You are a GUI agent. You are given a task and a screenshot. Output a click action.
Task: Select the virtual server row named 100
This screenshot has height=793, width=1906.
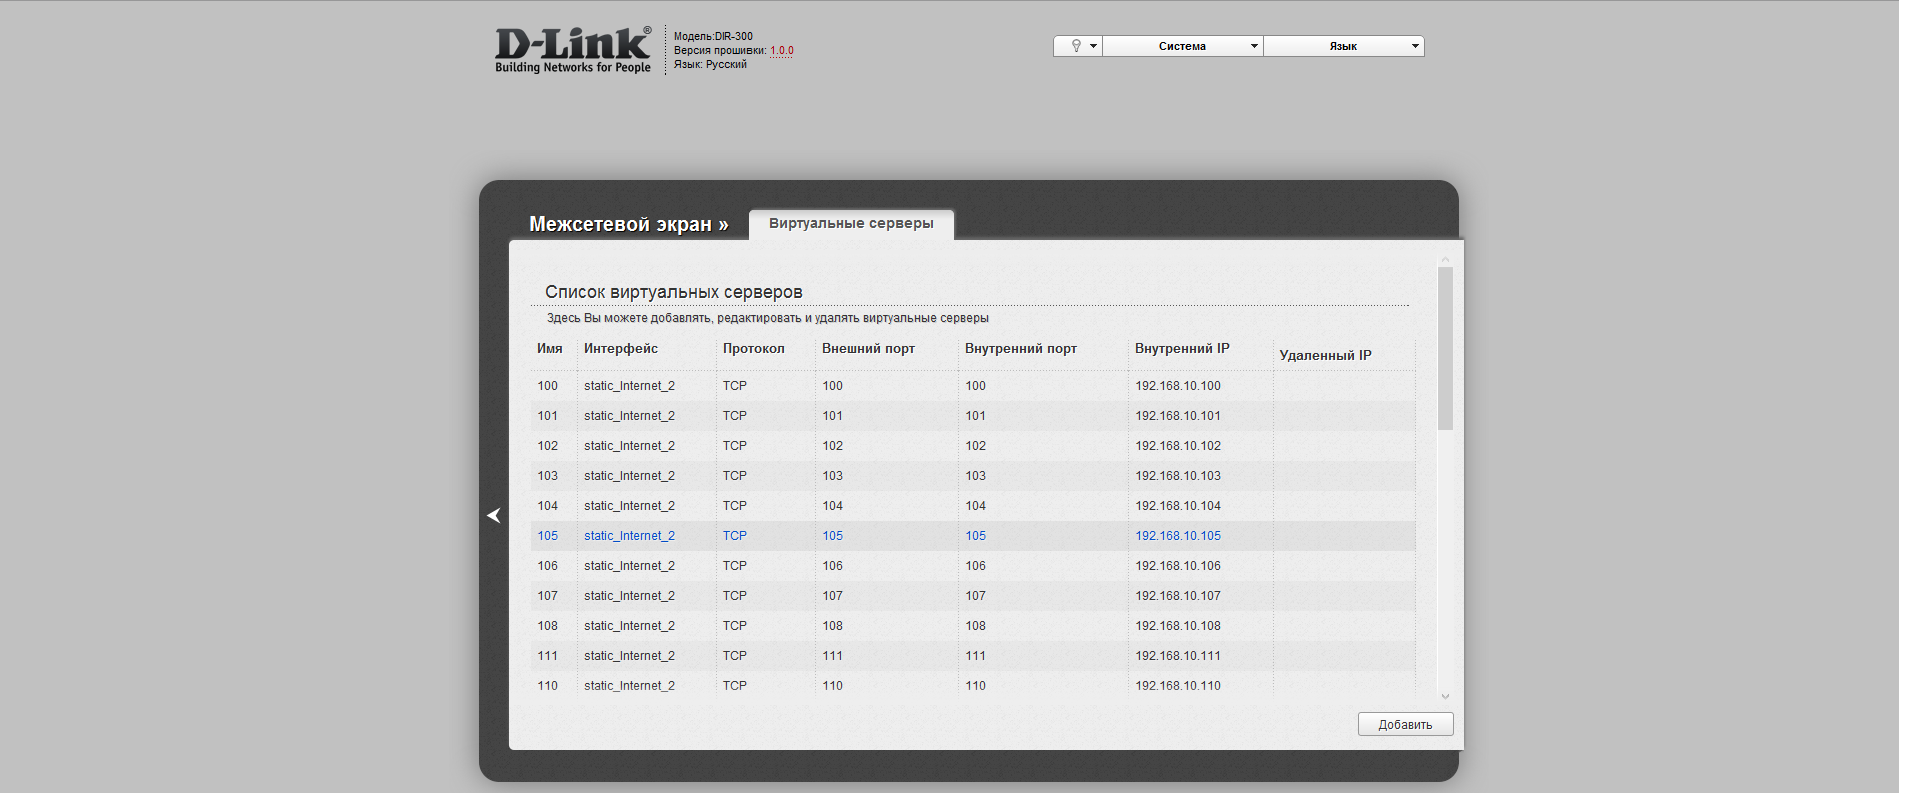(x=548, y=386)
